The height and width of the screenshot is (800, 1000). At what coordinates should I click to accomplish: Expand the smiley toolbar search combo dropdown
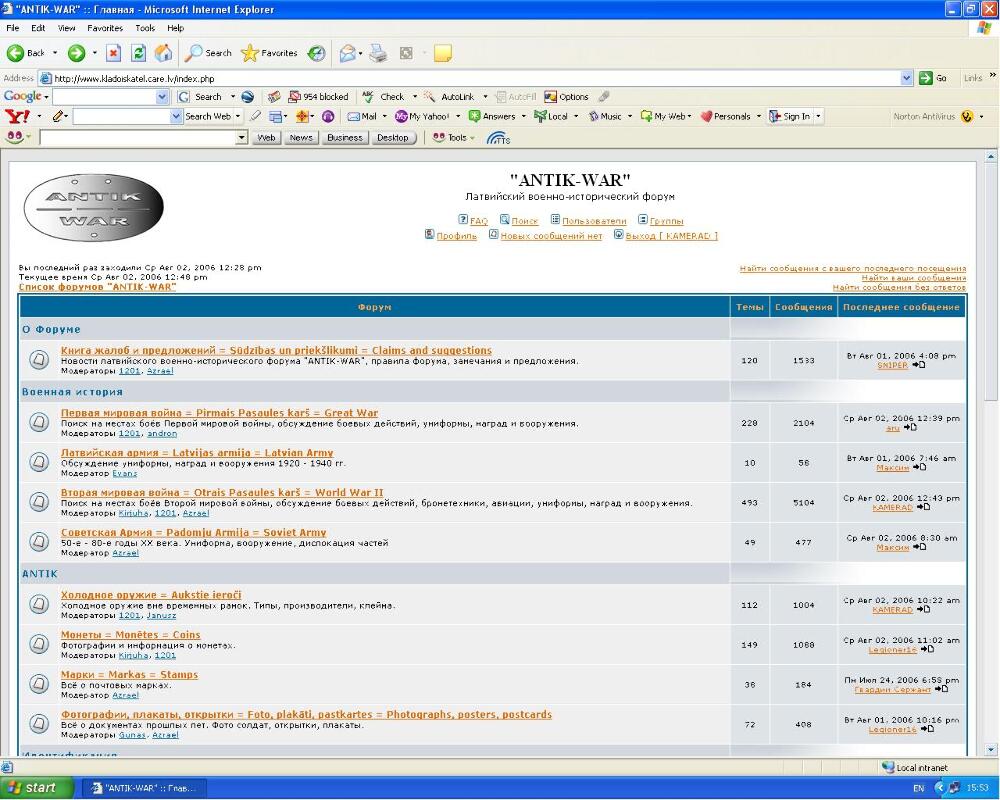click(x=241, y=137)
